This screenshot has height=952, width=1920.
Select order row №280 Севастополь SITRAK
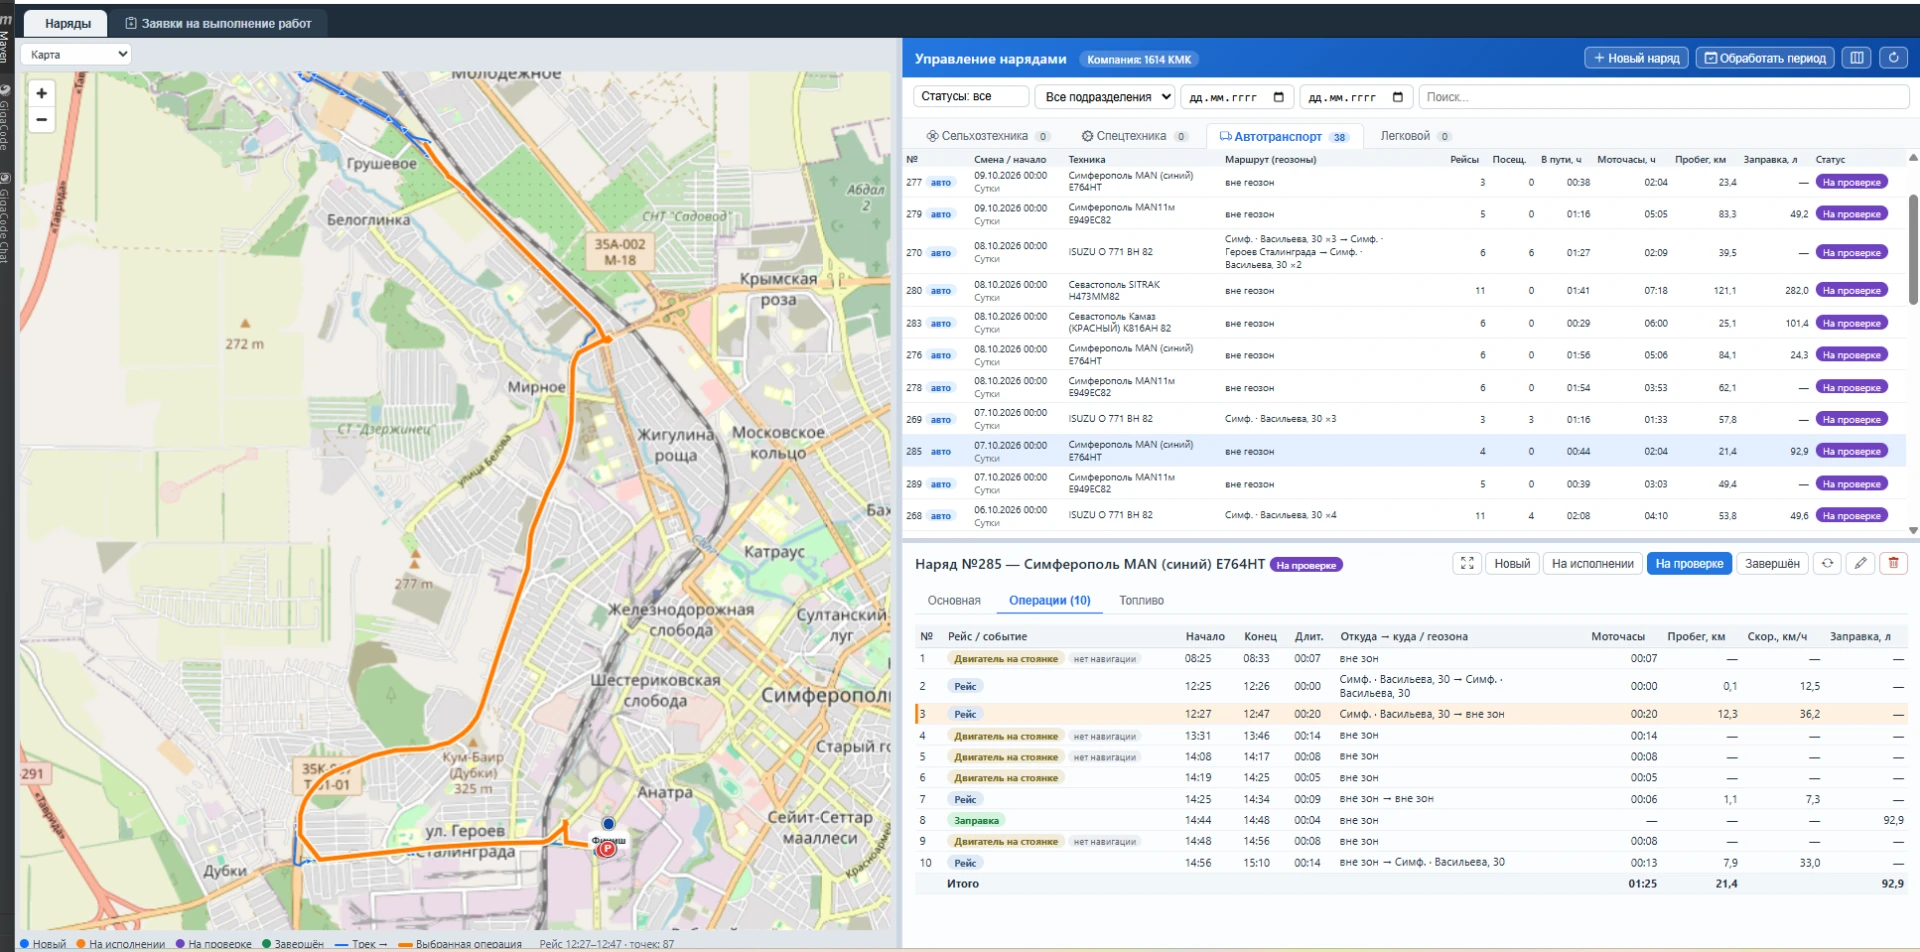[1404, 291]
